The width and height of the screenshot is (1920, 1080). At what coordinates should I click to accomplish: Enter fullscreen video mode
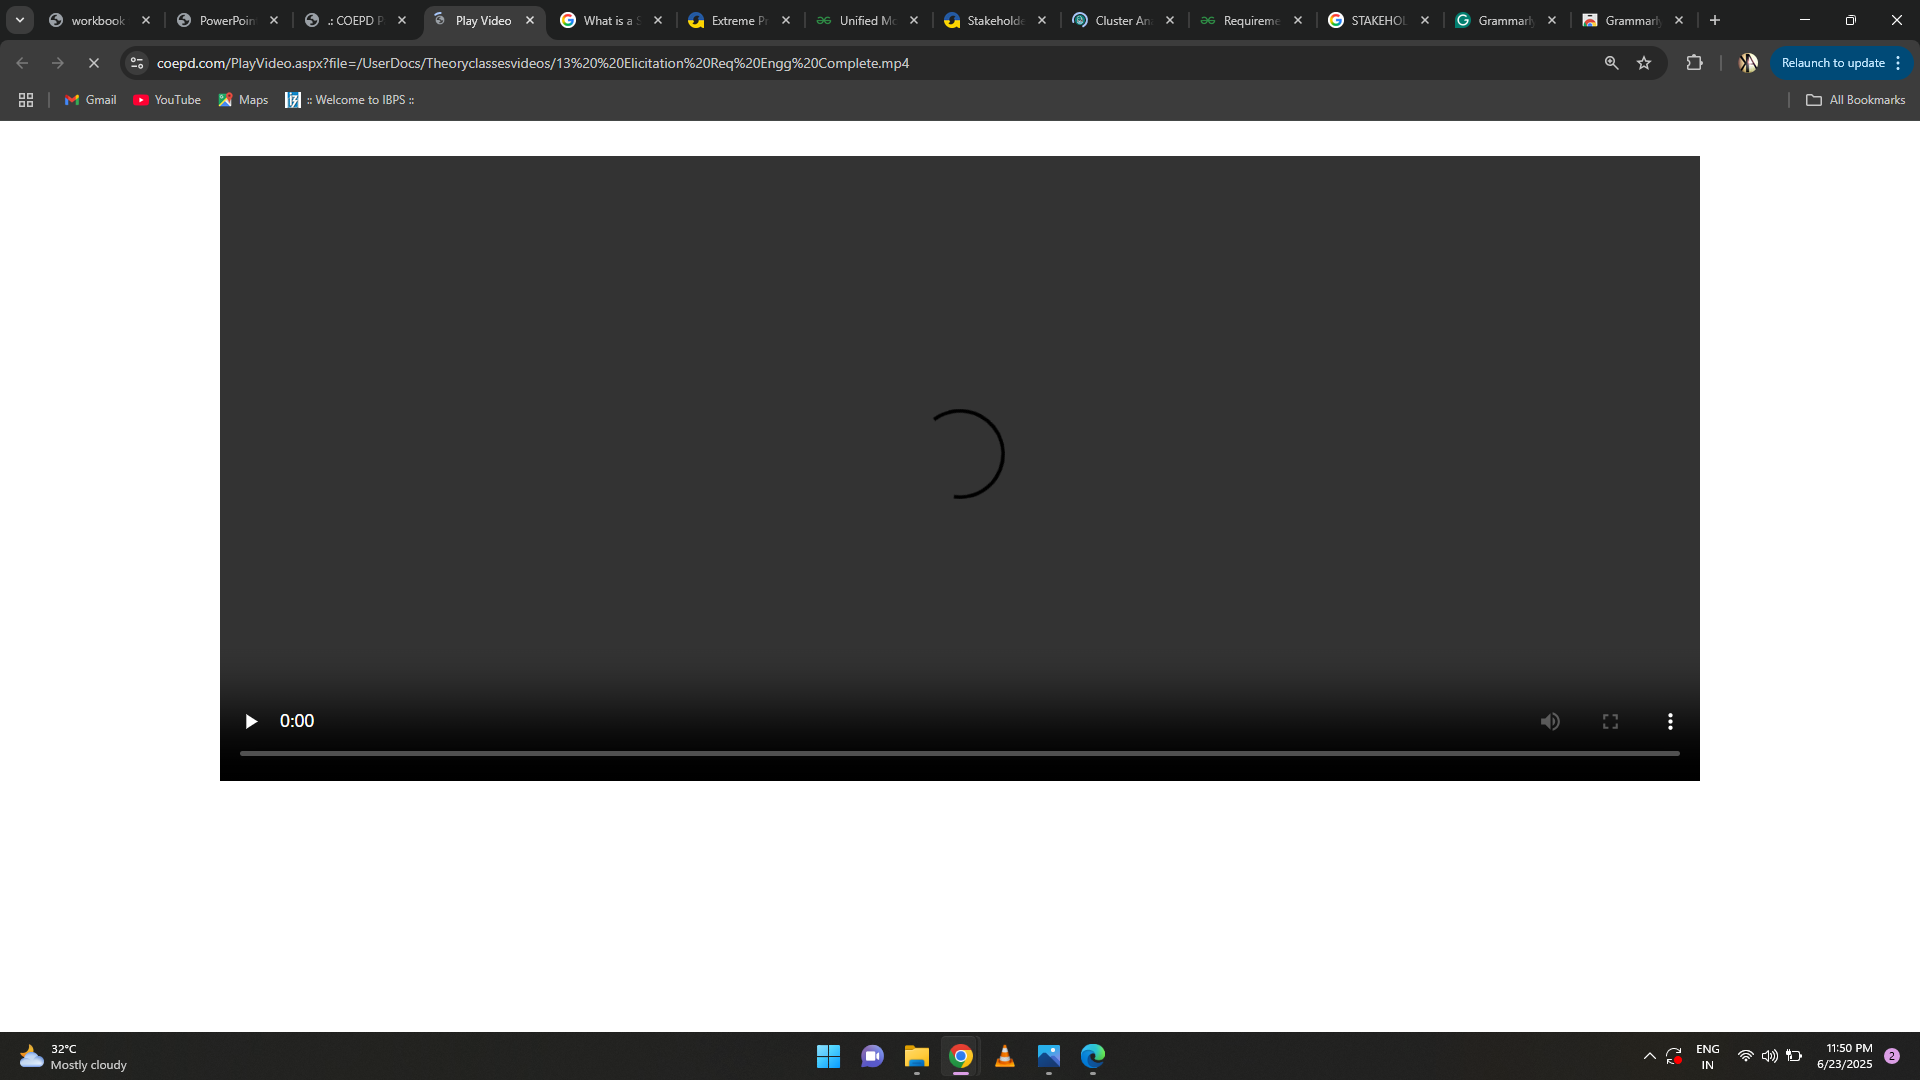[x=1610, y=721]
